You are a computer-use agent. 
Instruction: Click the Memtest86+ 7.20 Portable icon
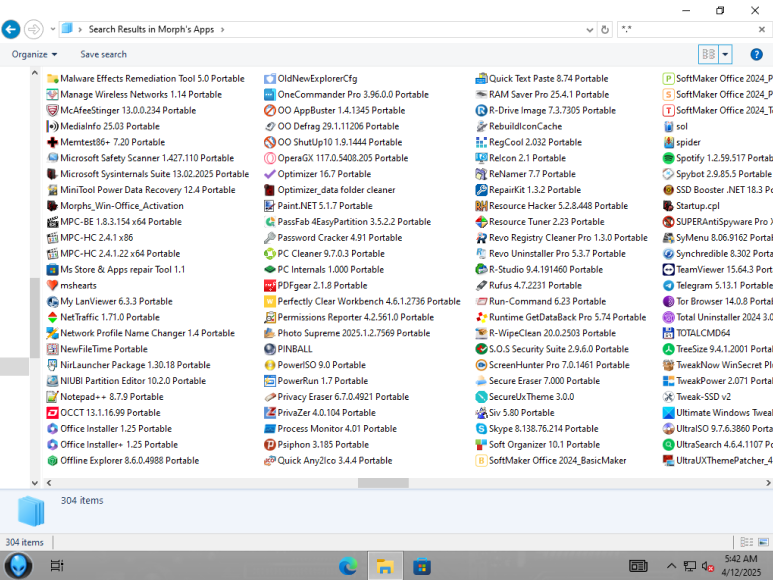click(x=52, y=142)
